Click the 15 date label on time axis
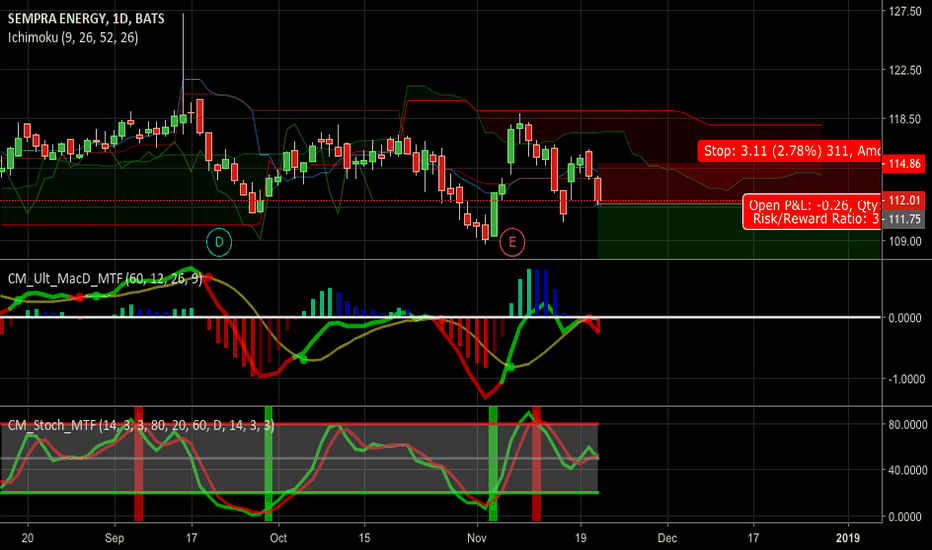Image resolution: width=932 pixels, height=550 pixels. click(364, 538)
